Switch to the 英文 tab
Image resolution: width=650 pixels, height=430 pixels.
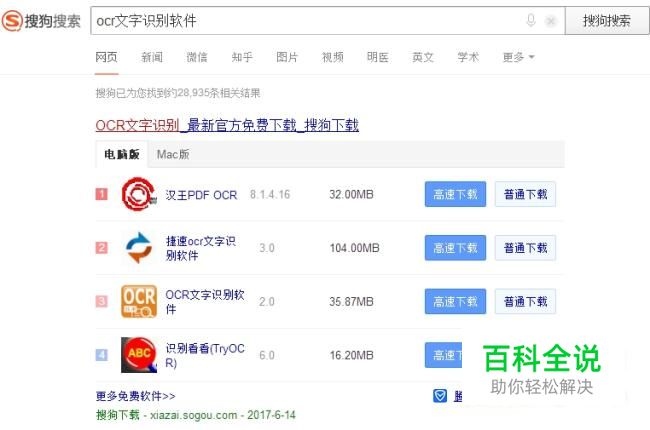click(423, 57)
